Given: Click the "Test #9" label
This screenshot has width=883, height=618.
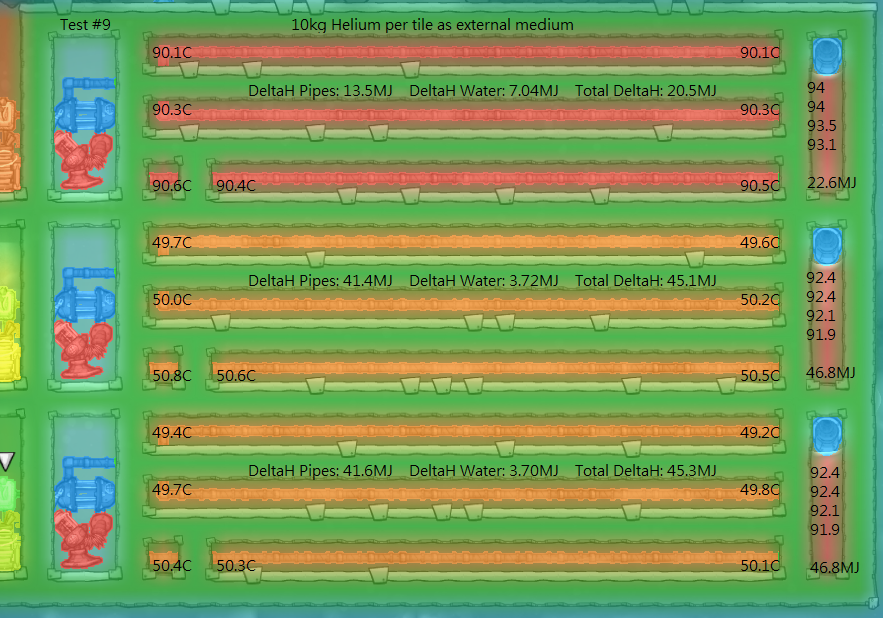Looking at the screenshot, I should pos(85,24).
